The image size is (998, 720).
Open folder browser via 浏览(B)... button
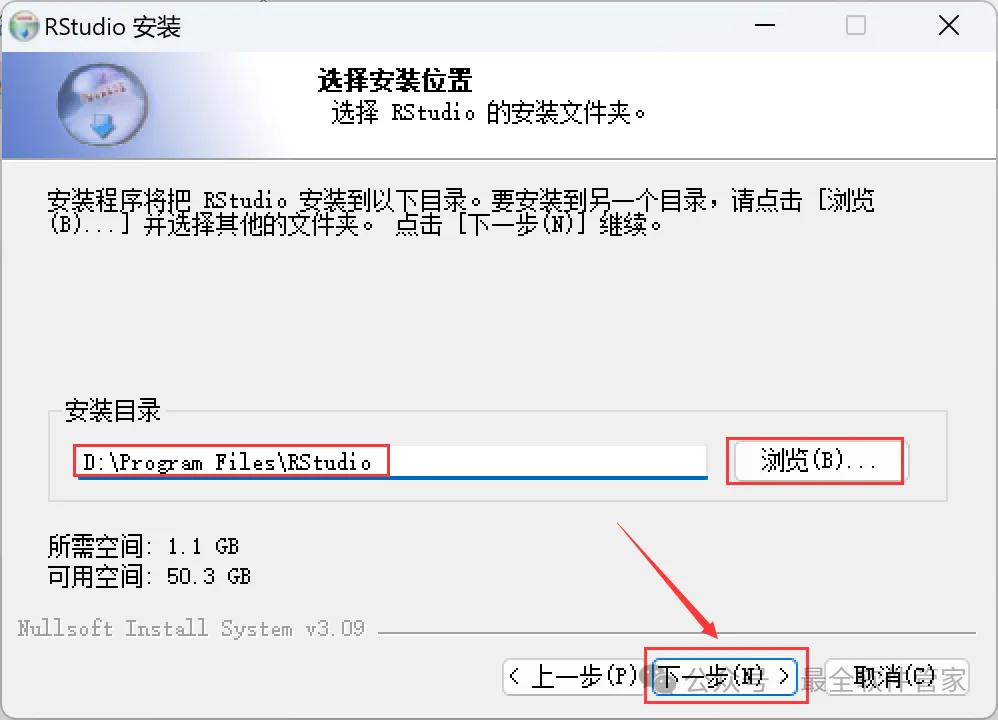point(818,460)
